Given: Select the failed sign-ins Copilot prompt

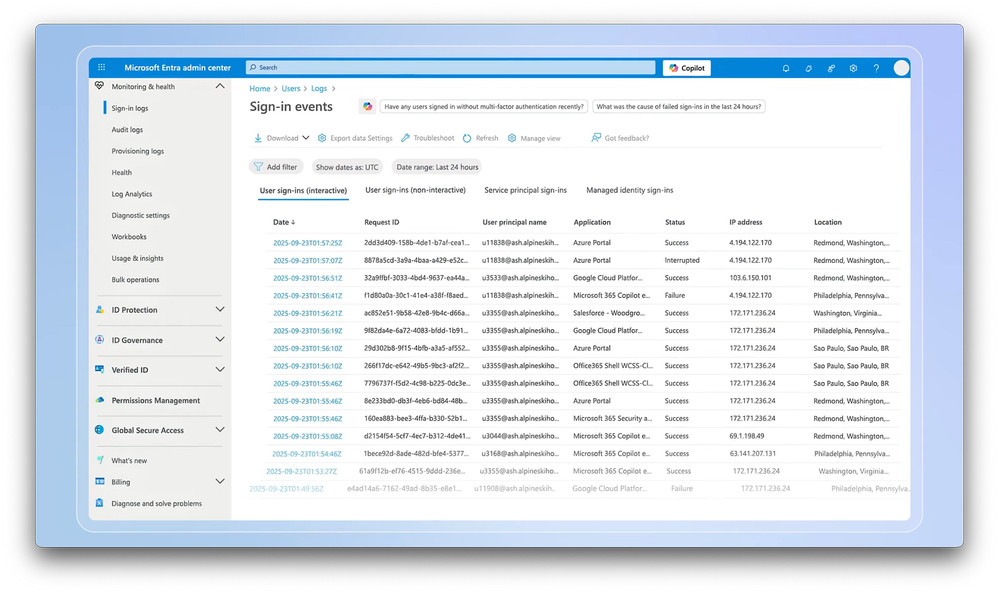Looking at the screenshot, I should click(x=679, y=106).
